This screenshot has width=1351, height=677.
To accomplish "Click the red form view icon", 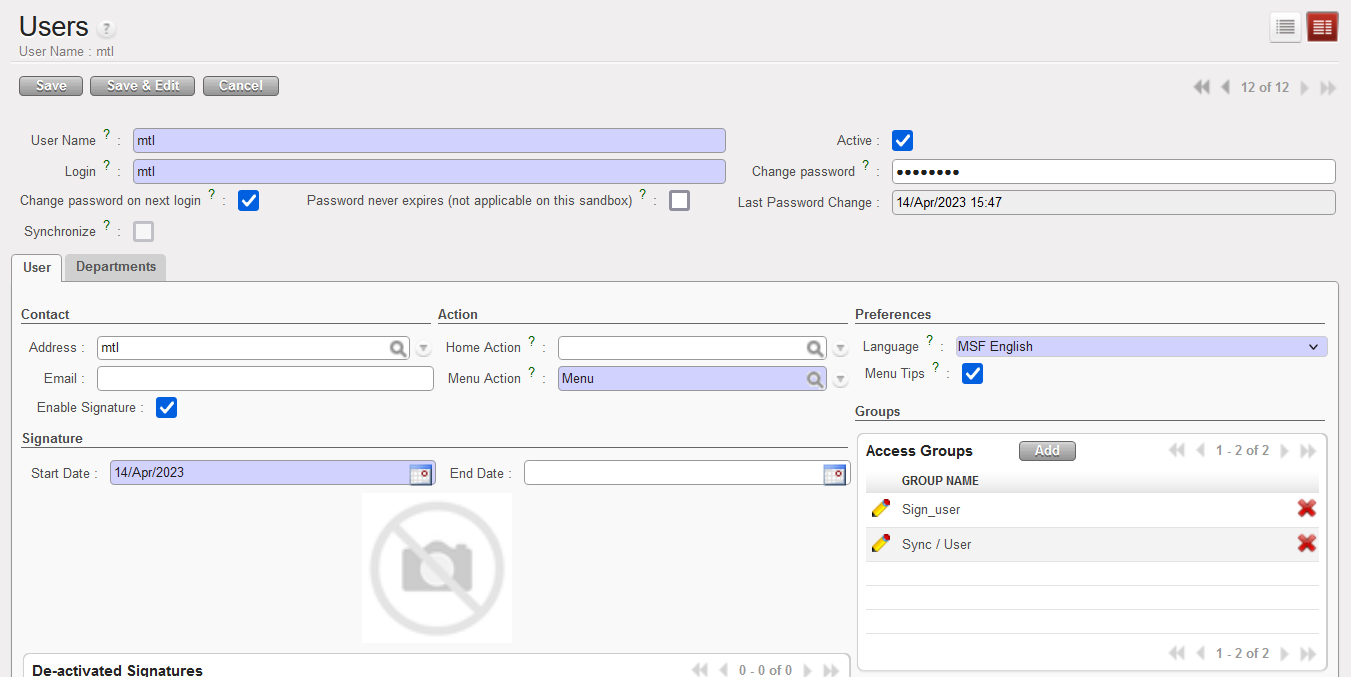I will pyautogui.click(x=1322, y=28).
